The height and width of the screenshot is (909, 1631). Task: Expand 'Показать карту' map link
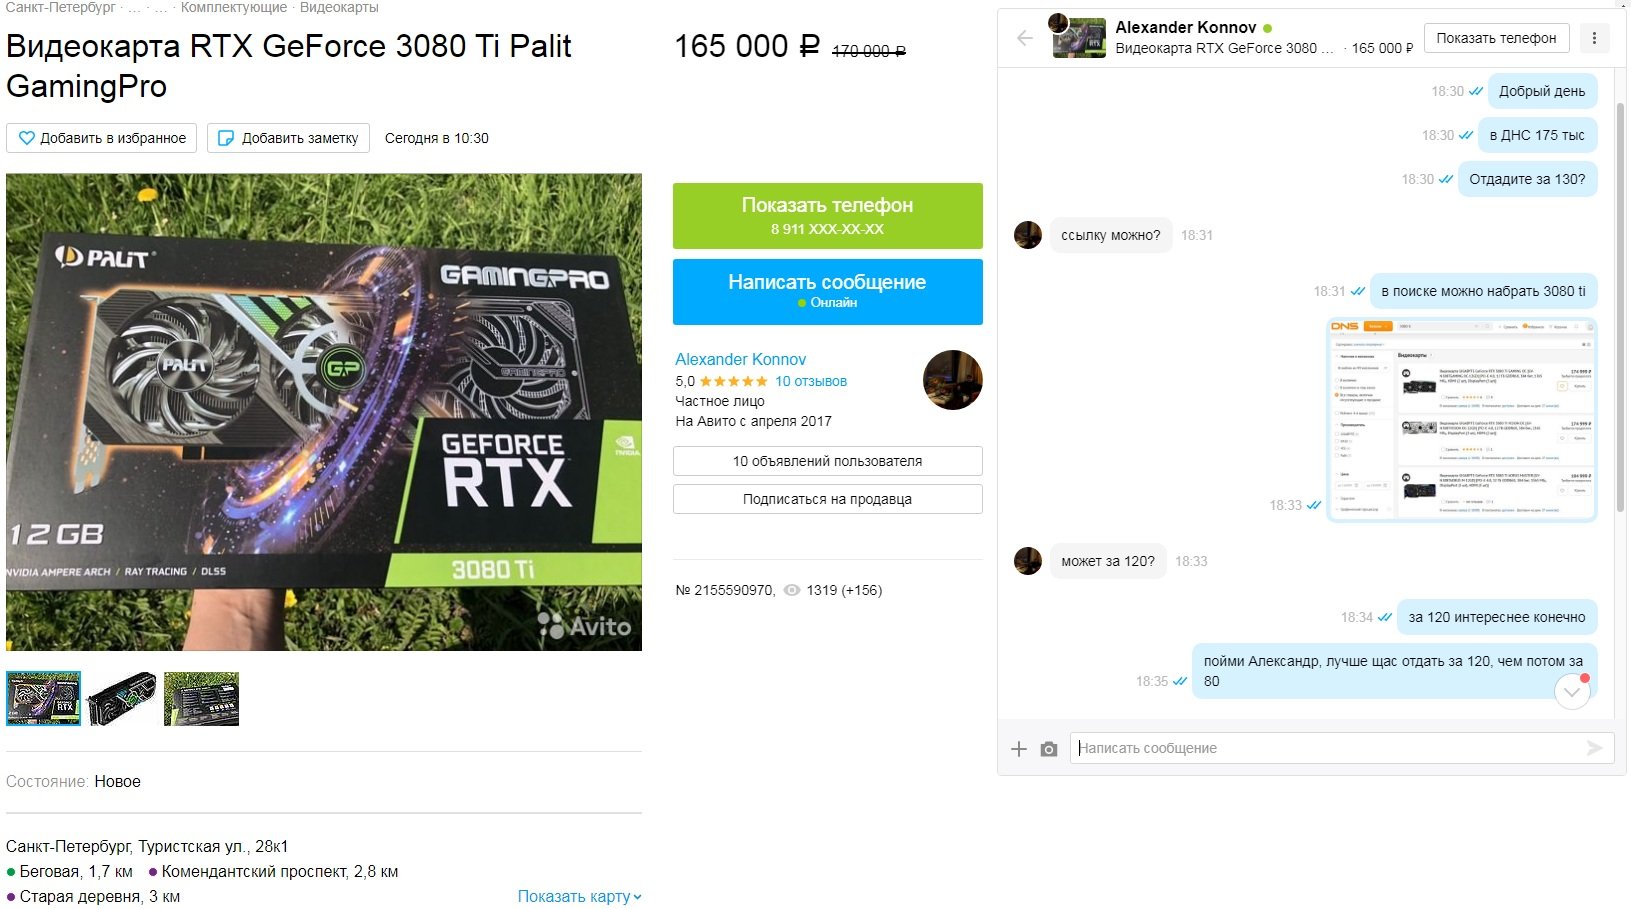coord(579,896)
